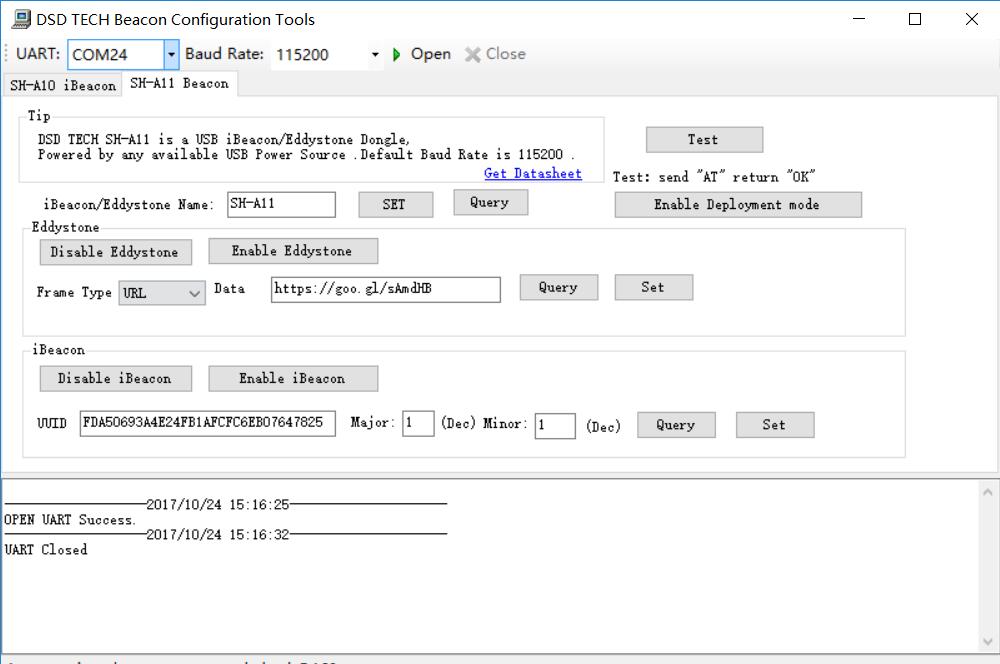Enable iBeacon broadcasting

click(293, 378)
